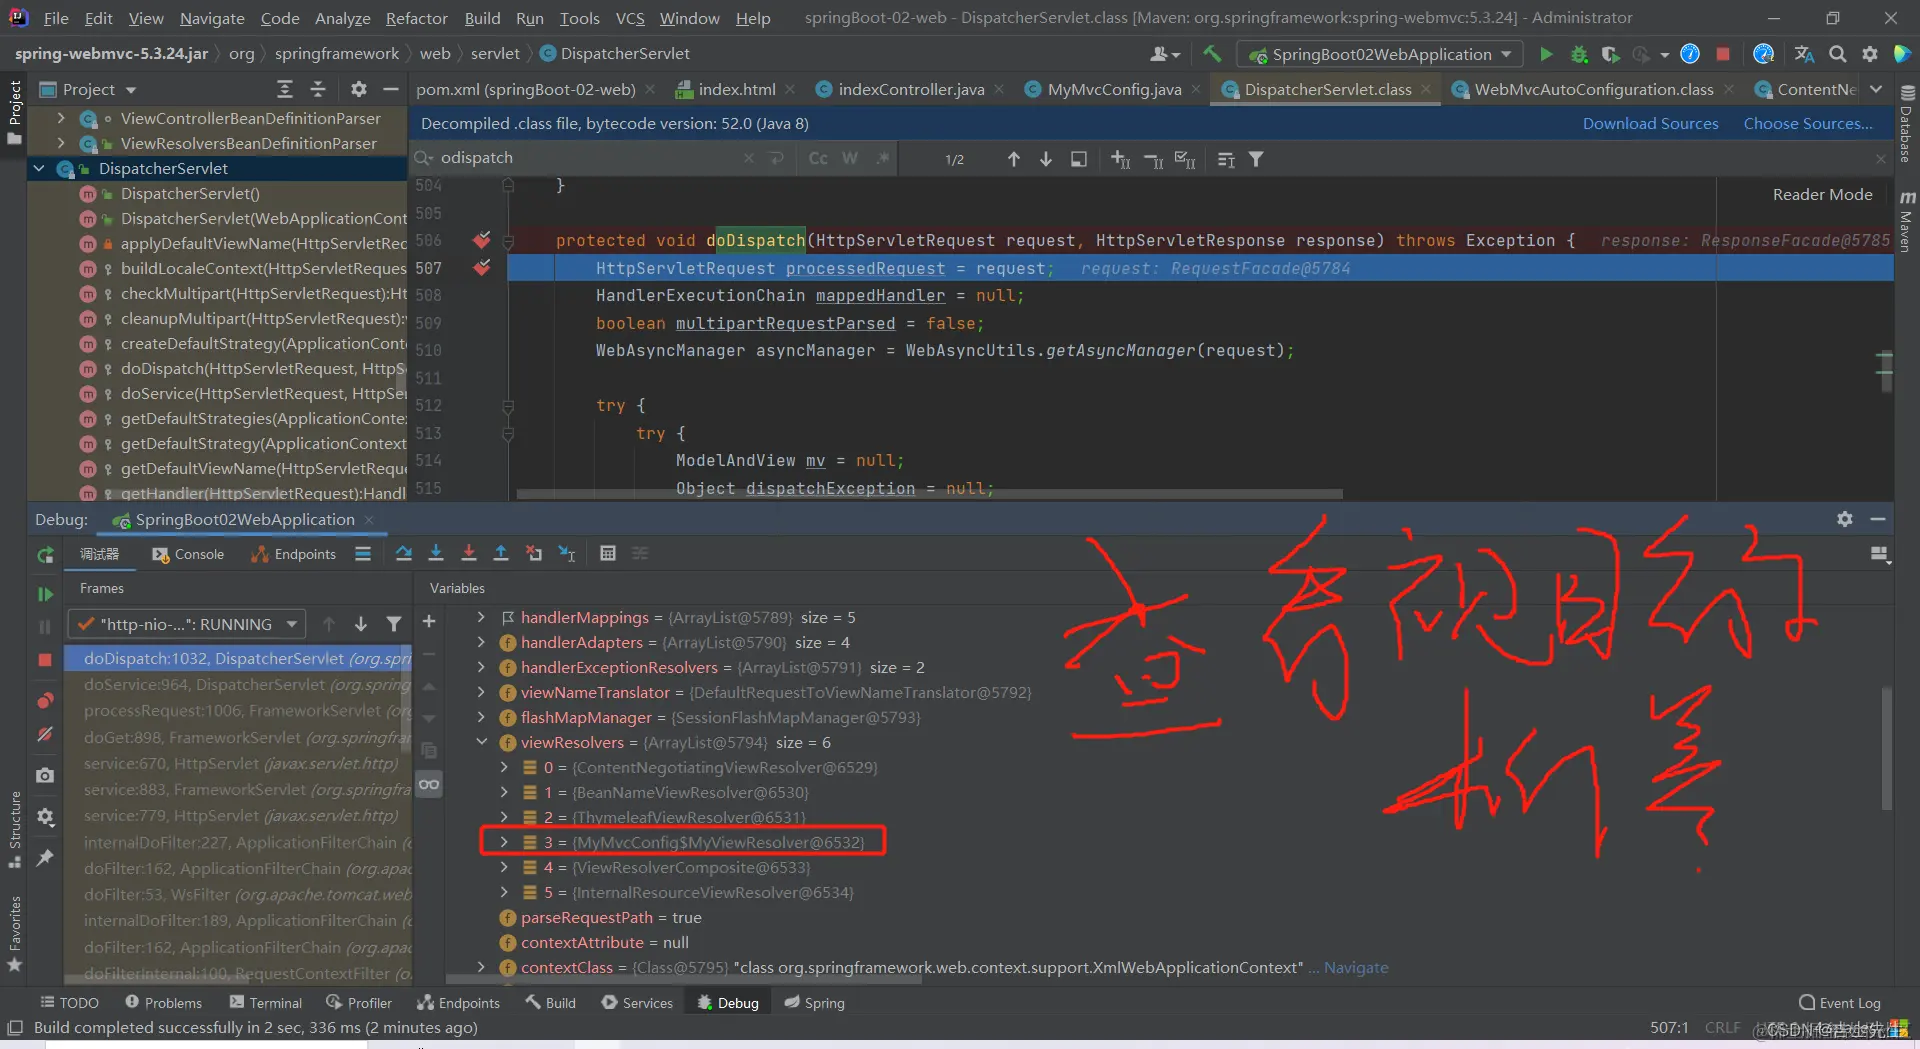Expand MyMvcConfig$MyViewResolver entry

[504, 842]
